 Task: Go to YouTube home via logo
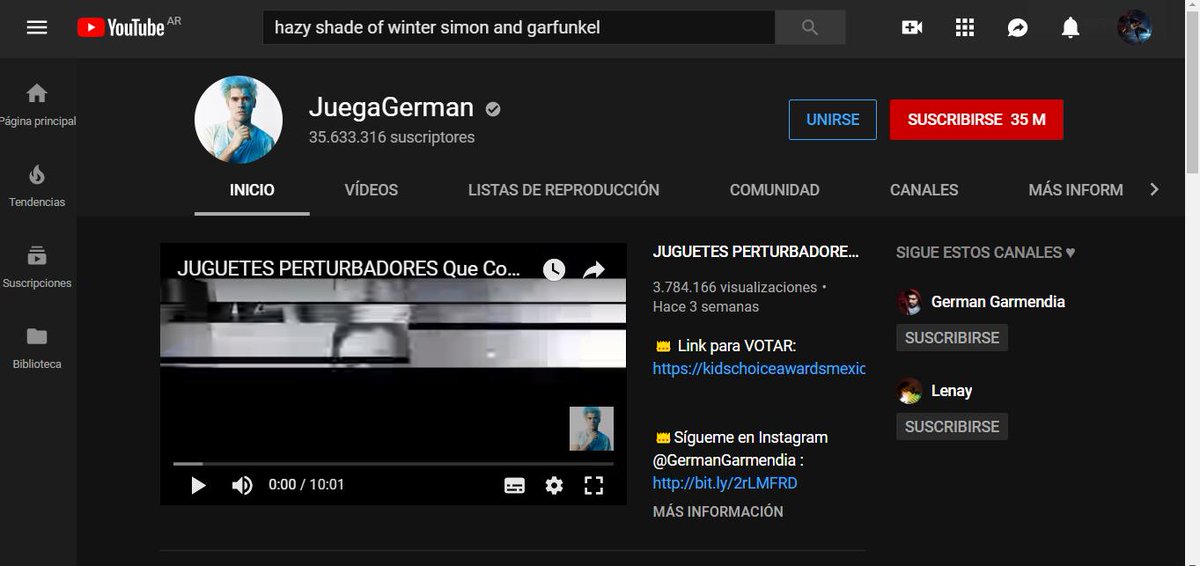pos(120,27)
